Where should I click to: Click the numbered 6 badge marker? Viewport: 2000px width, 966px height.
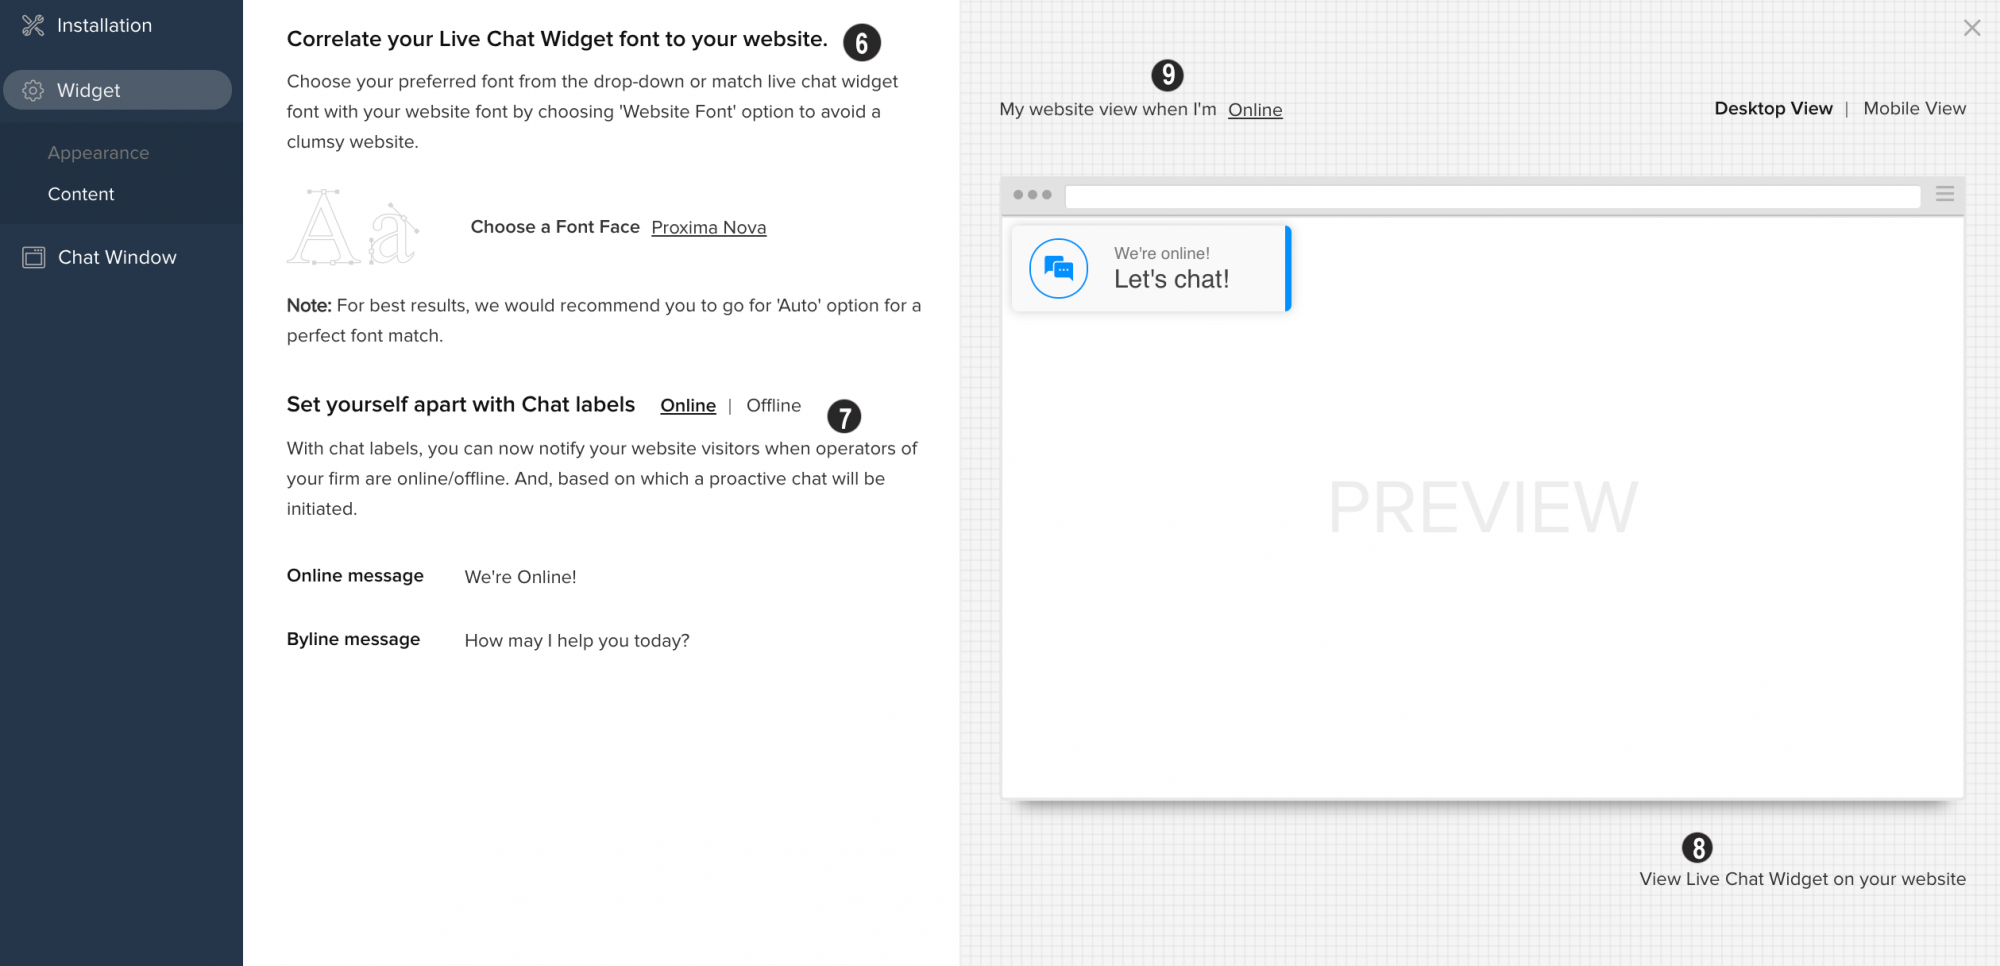point(862,43)
